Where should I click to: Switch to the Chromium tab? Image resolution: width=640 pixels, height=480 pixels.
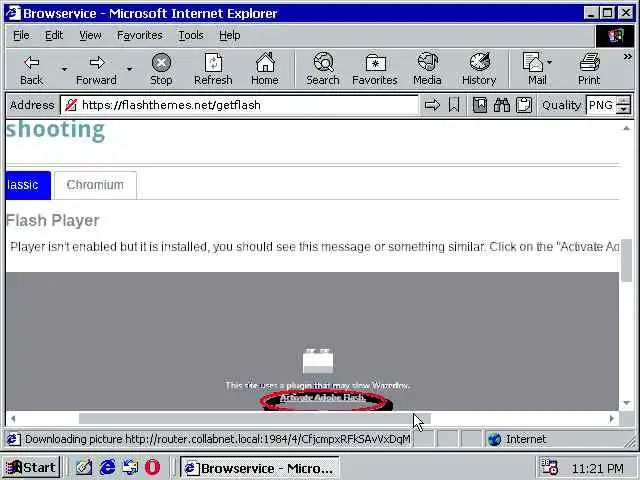[x=95, y=185]
